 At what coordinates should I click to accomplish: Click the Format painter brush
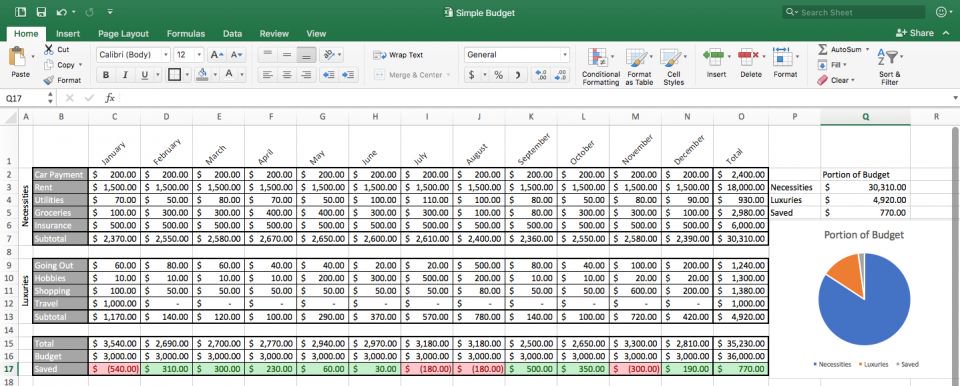(49, 80)
